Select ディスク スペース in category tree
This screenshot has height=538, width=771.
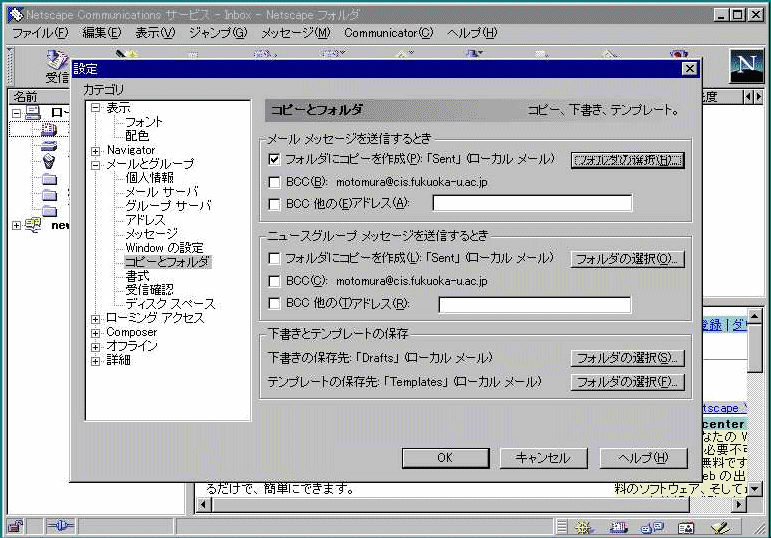[x=170, y=304]
